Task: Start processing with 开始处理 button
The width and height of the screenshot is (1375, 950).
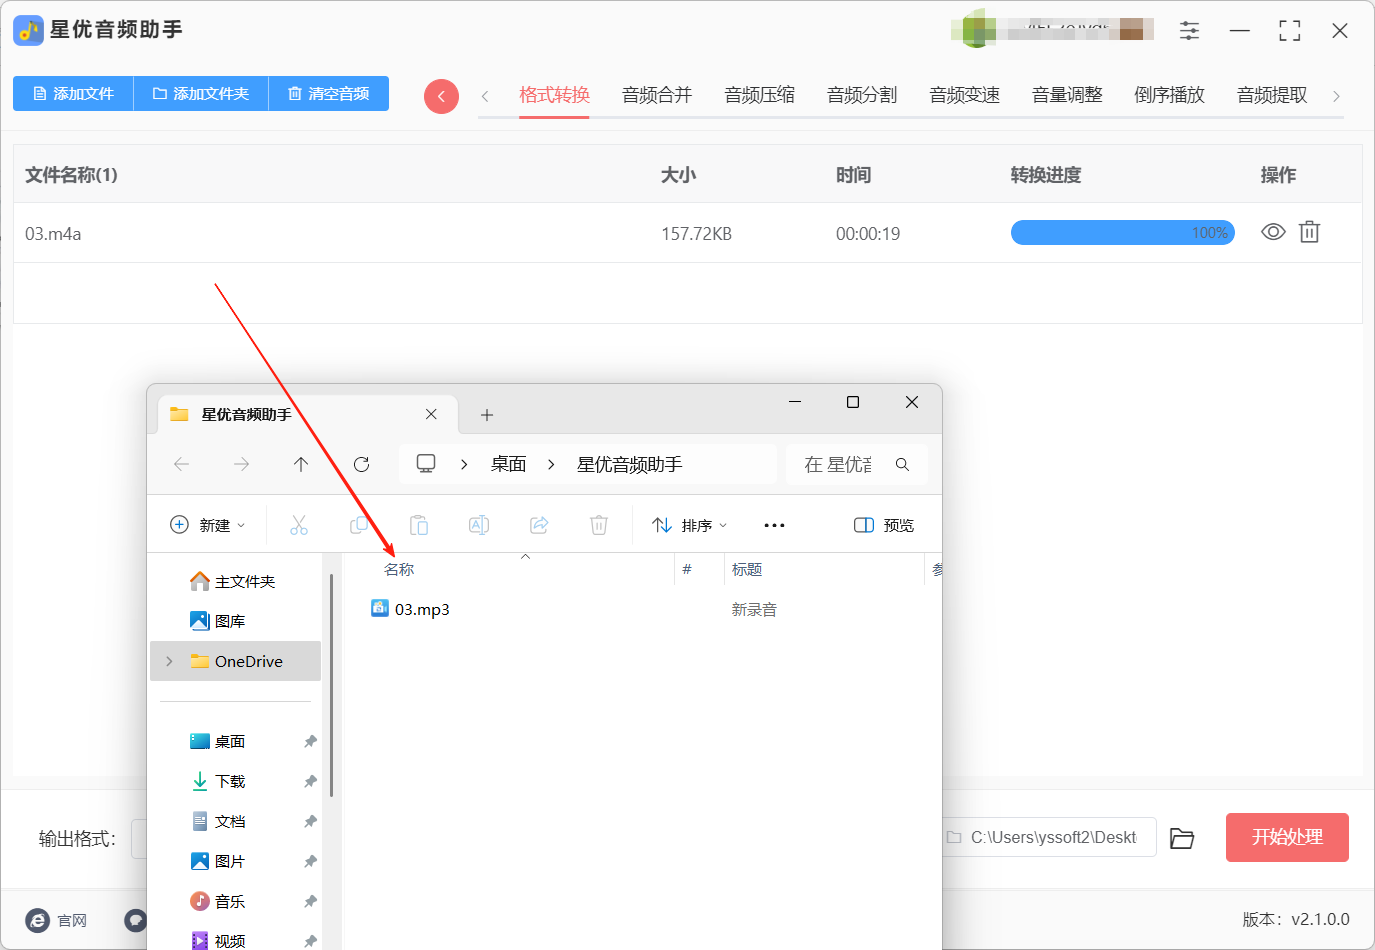Action: 1287,837
